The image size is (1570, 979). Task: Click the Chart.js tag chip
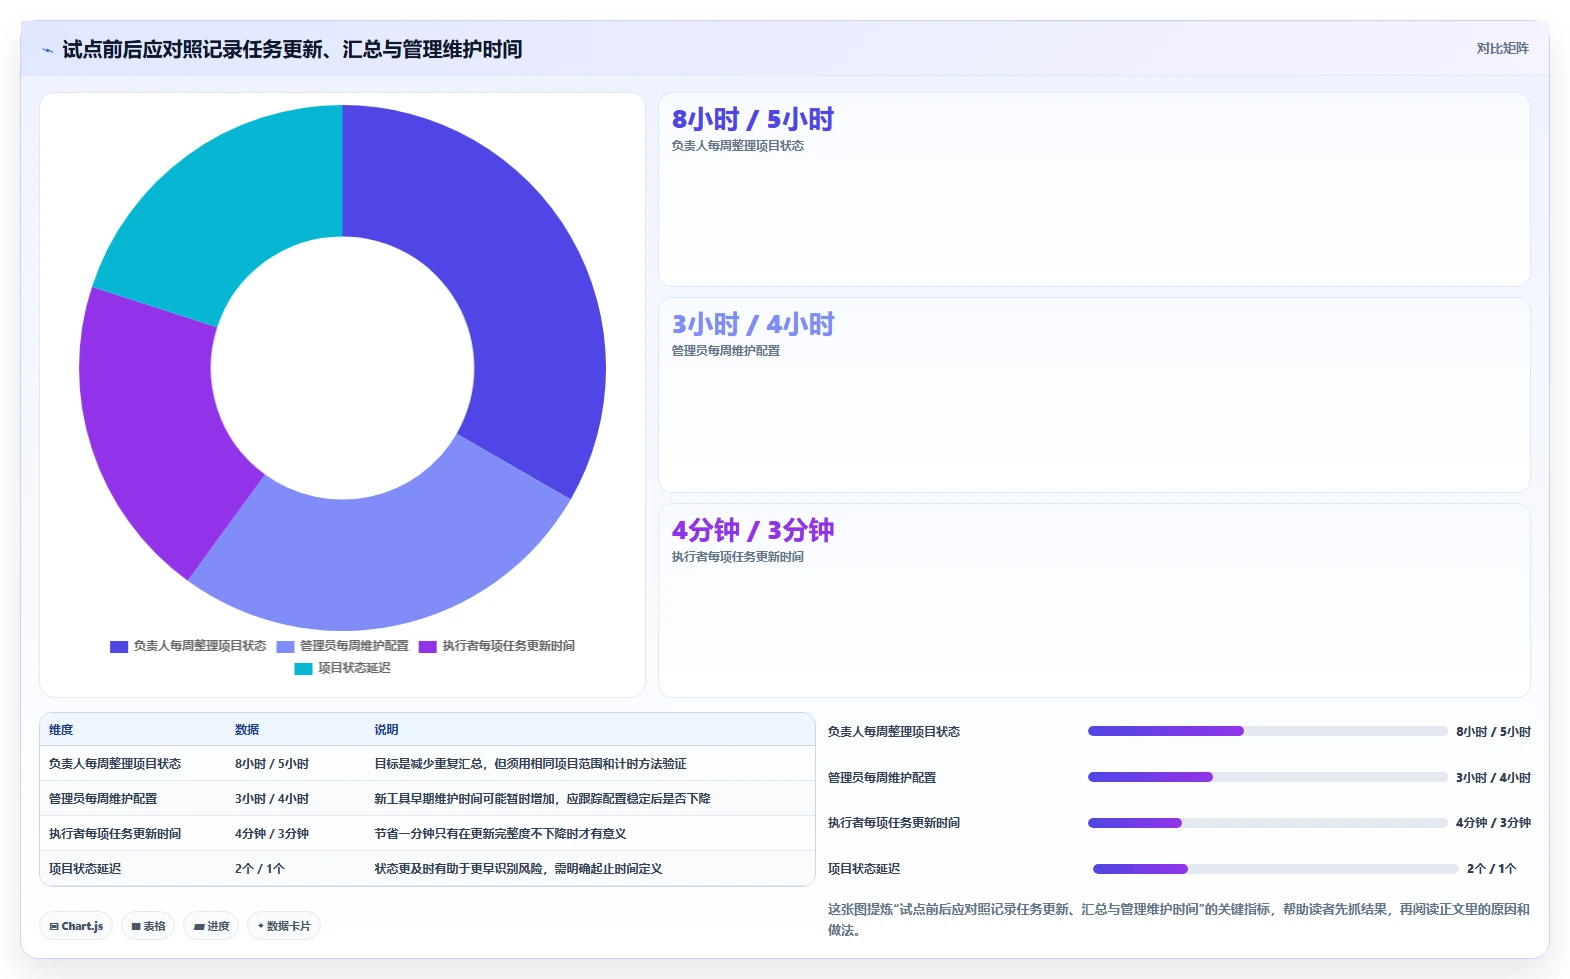[77, 926]
